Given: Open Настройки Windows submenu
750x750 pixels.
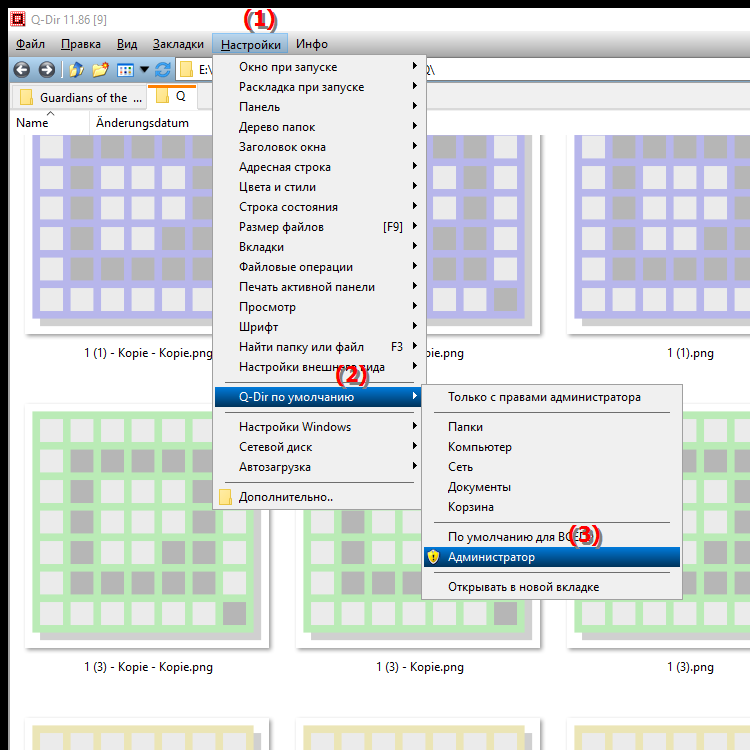Looking at the screenshot, I should pyautogui.click(x=318, y=427).
